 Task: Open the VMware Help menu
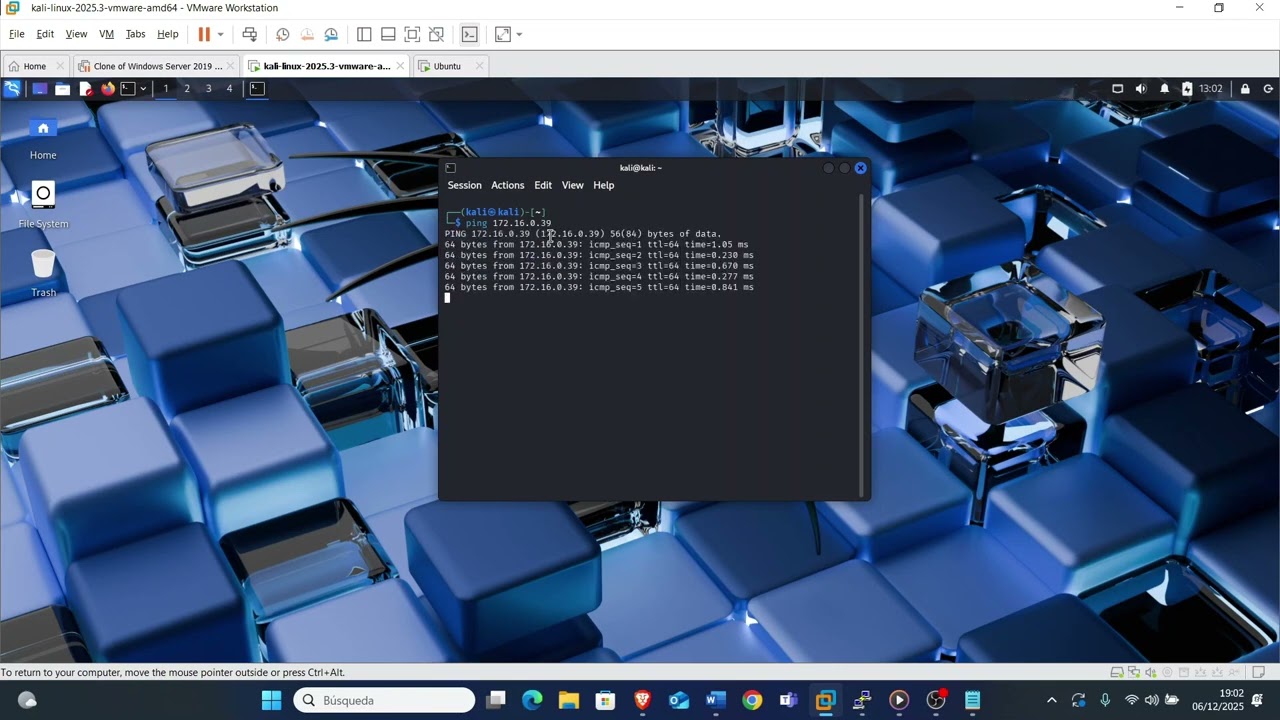pos(168,34)
